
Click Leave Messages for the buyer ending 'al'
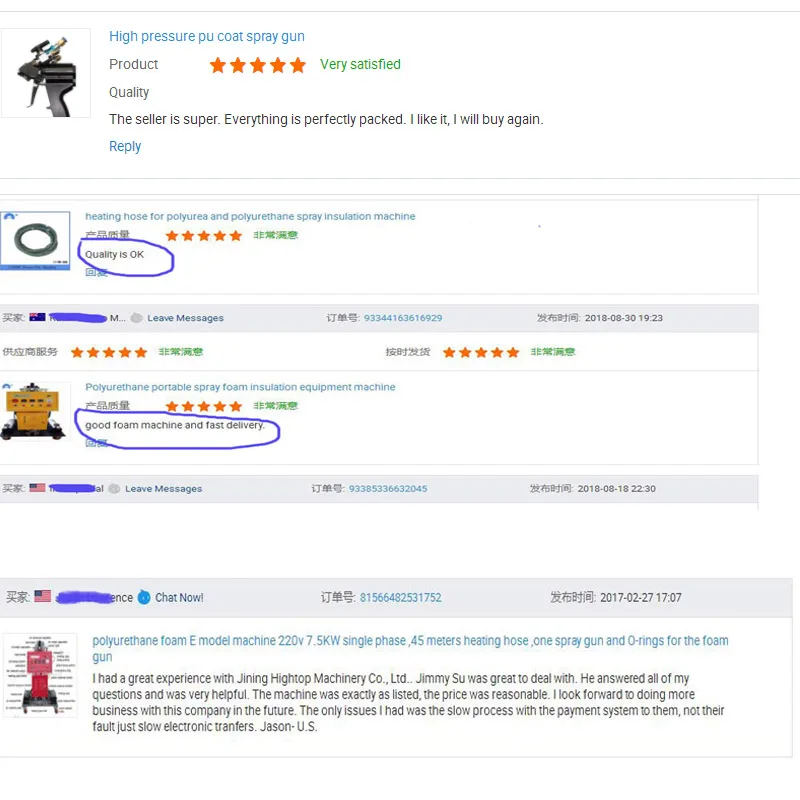[x=163, y=489]
